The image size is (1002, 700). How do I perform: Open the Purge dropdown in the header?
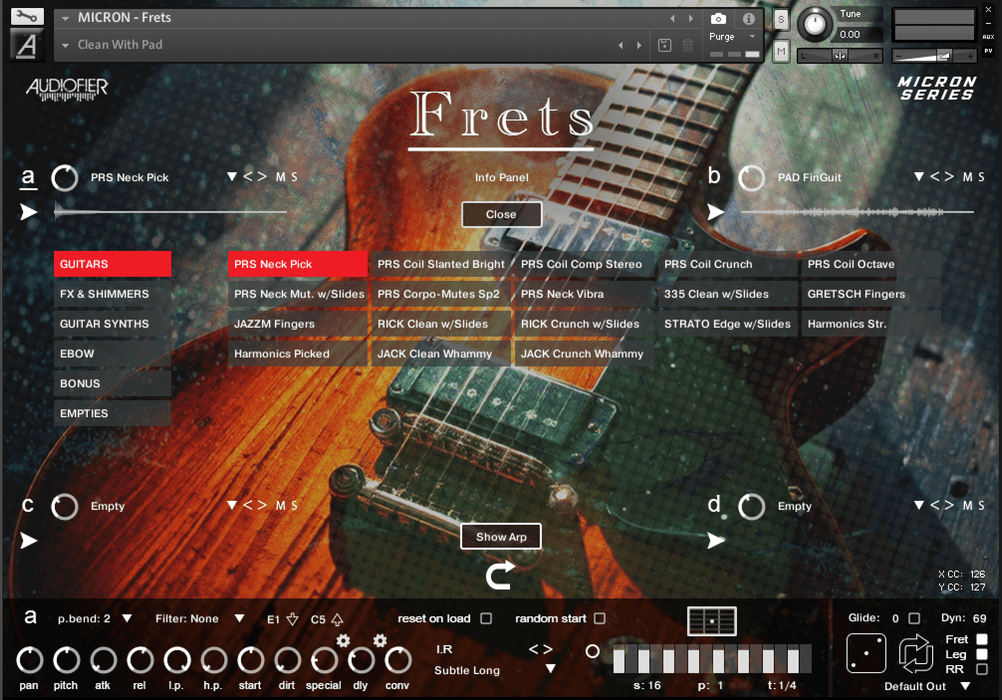point(733,36)
